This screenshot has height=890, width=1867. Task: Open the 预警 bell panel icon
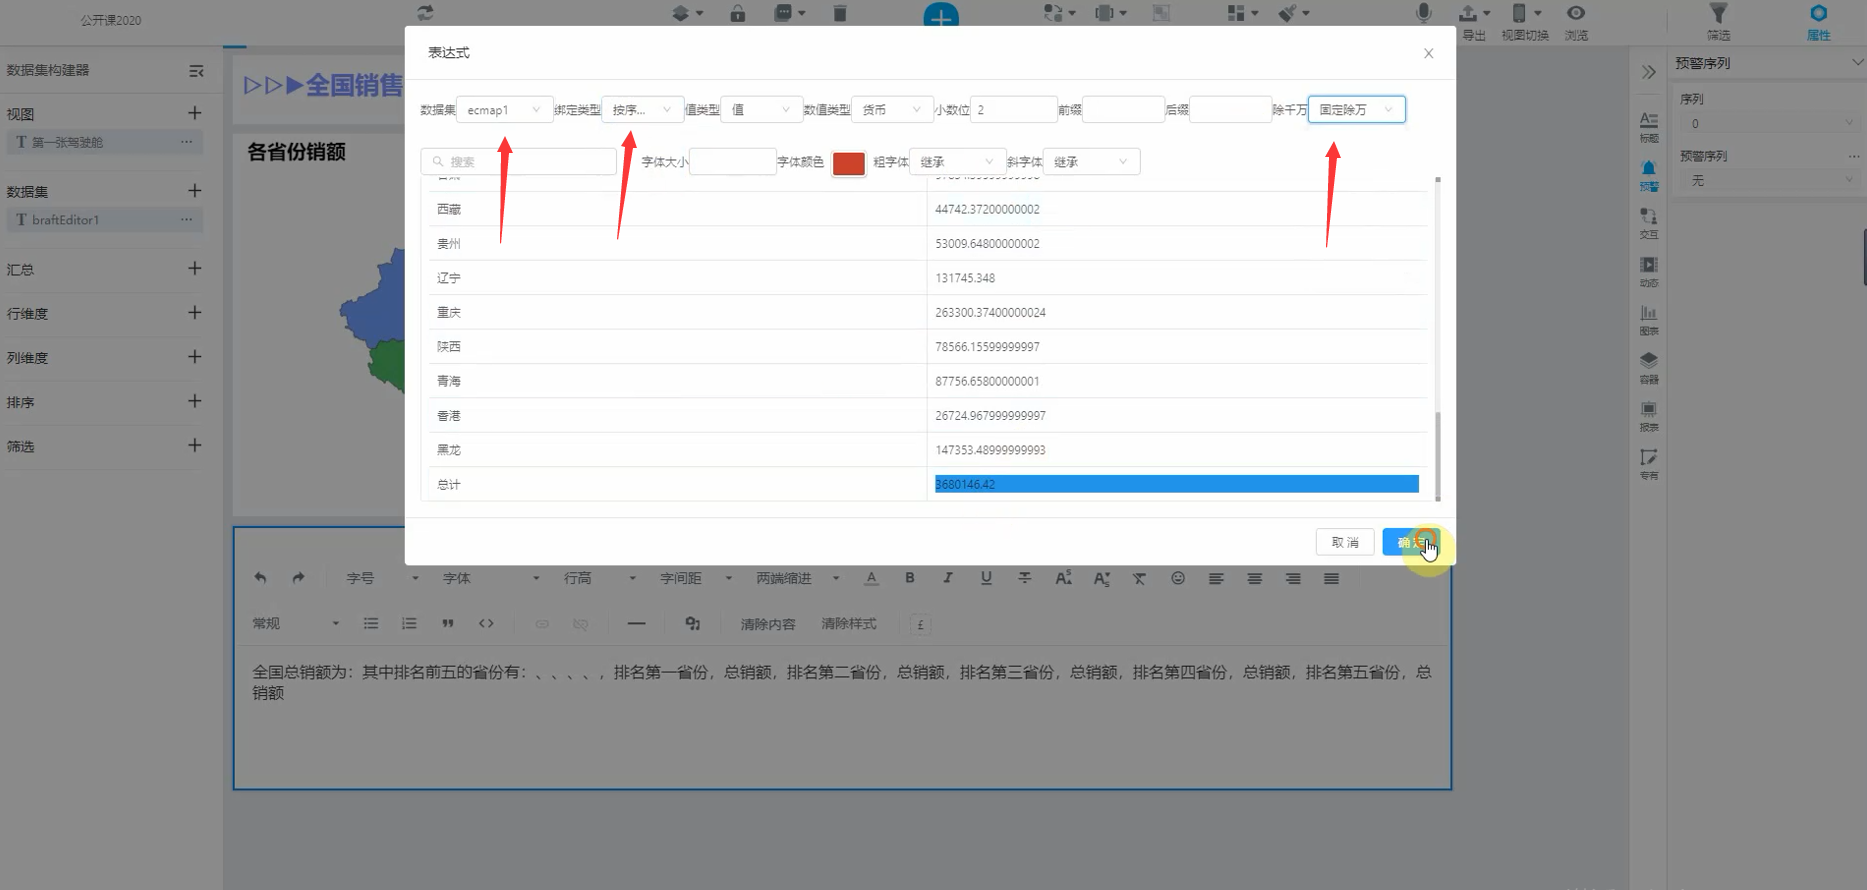(x=1649, y=174)
